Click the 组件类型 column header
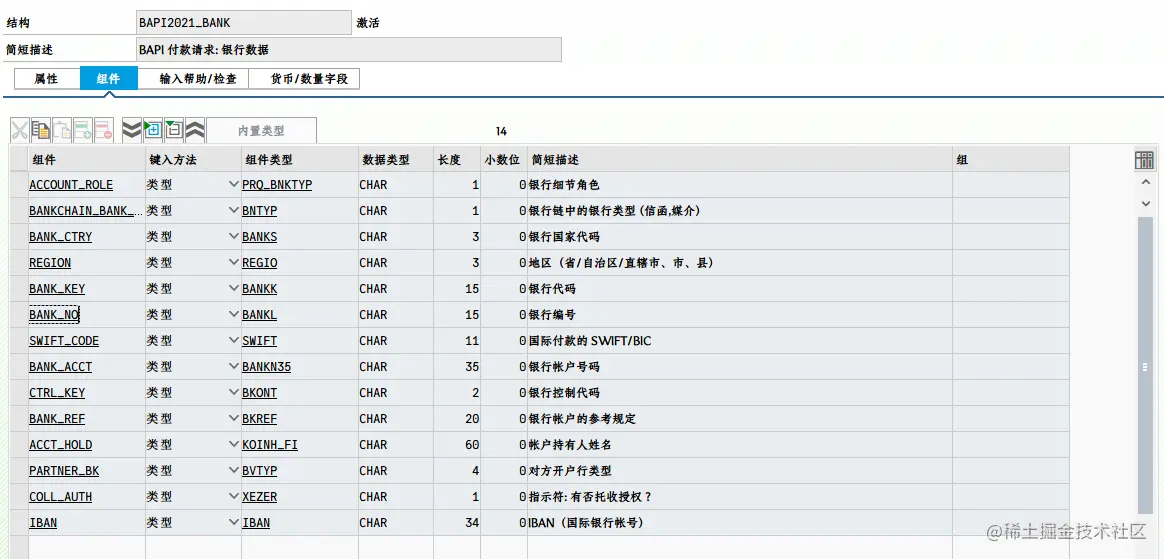Screen dimensions: 1164x559 coord(299,160)
